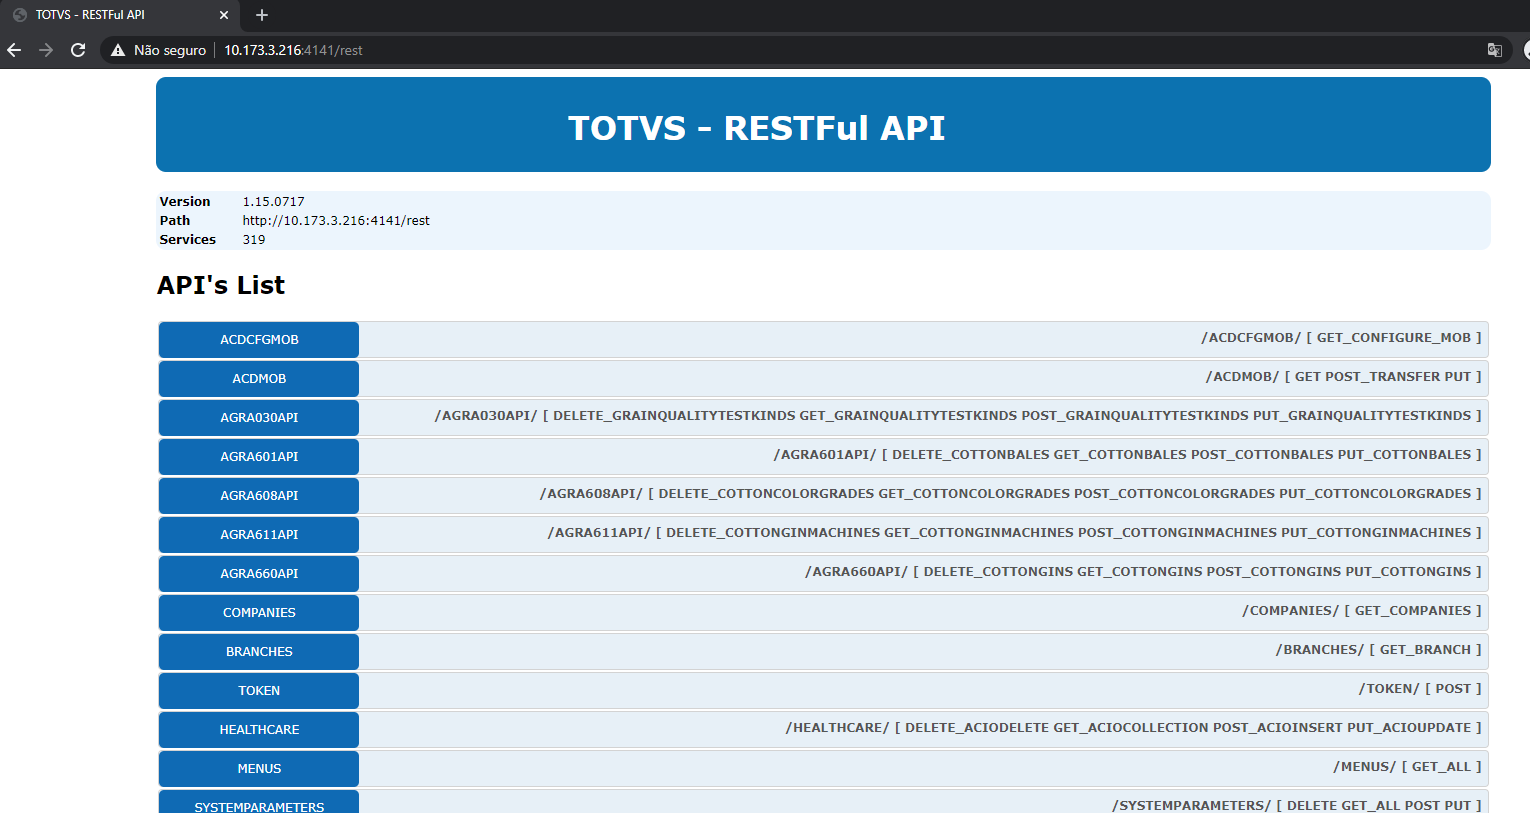Click the /SYSTEMPARAMETERS/ endpoint methods text
1530x813 pixels.
[1296, 805]
